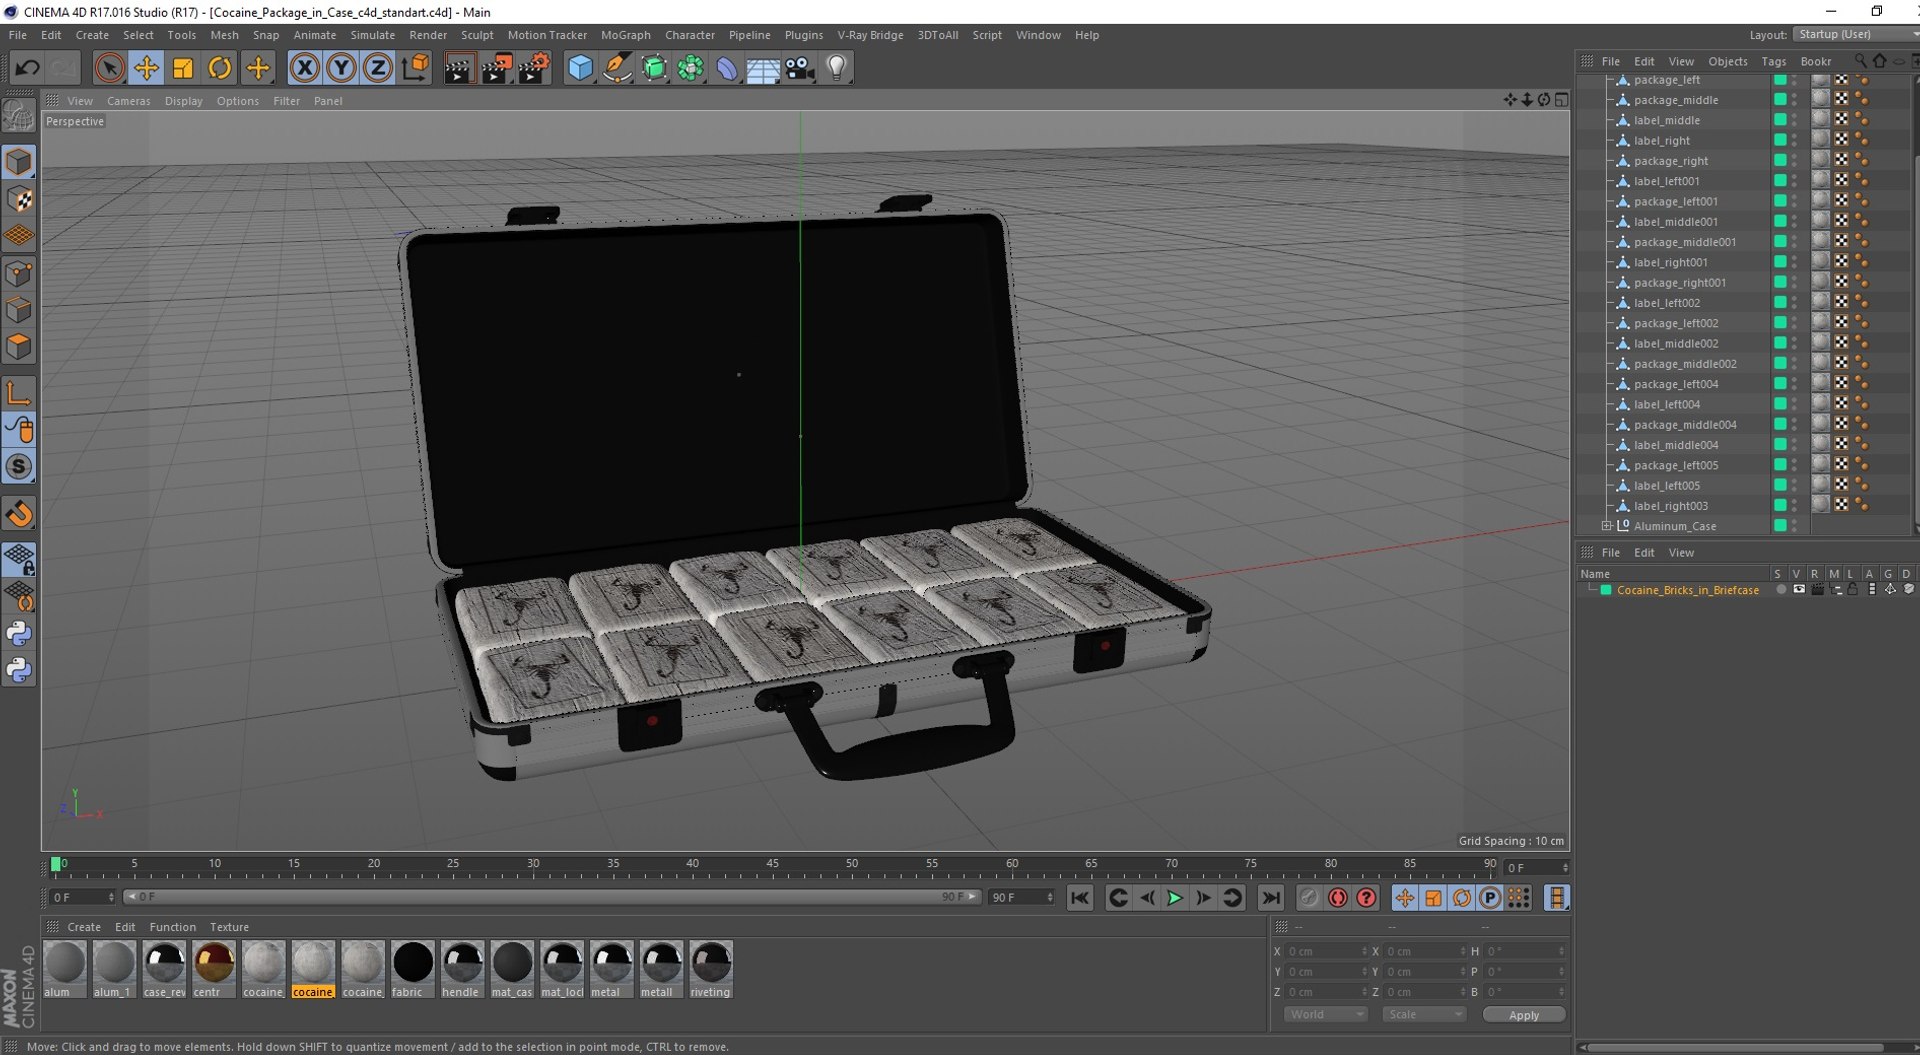1920x1055 pixels.
Task: Click the Apply button
Action: pyautogui.click(x=1523, y=1015)
